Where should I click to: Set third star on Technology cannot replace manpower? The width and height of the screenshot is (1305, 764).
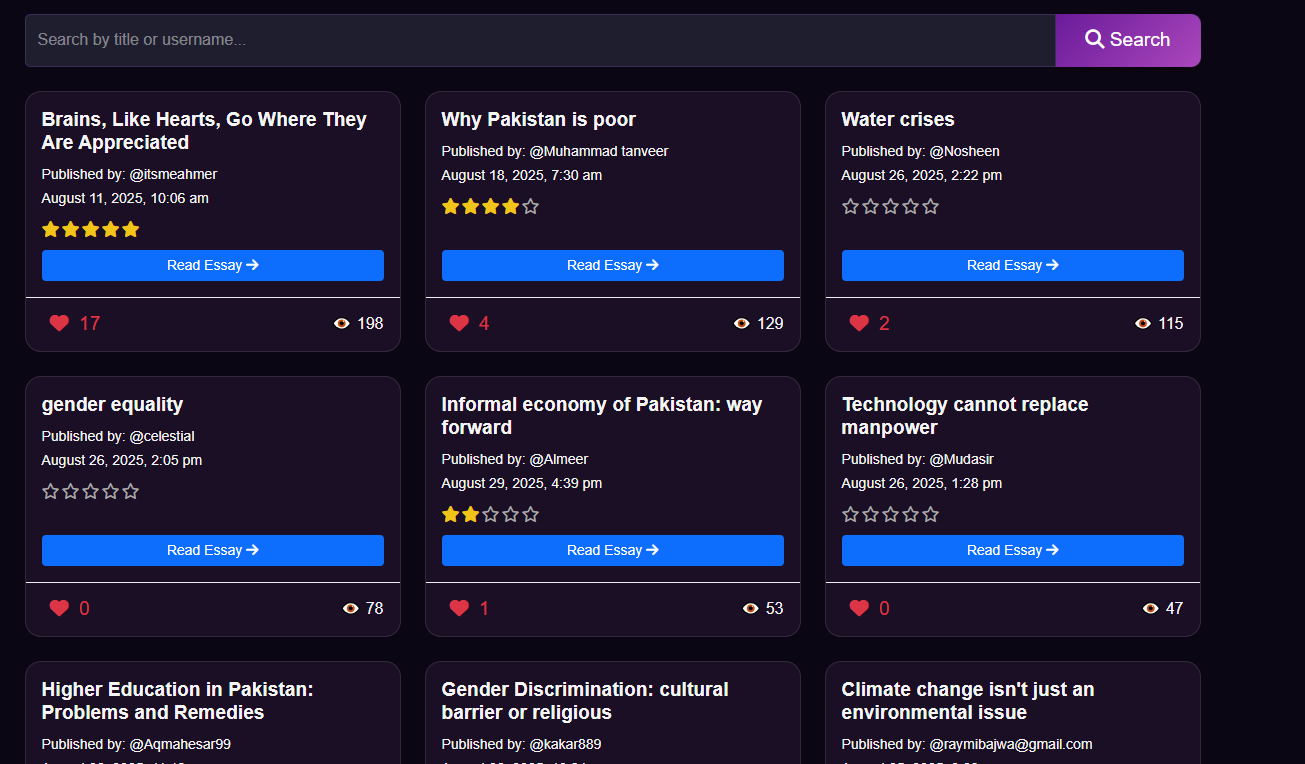click(x=890, y=514)
